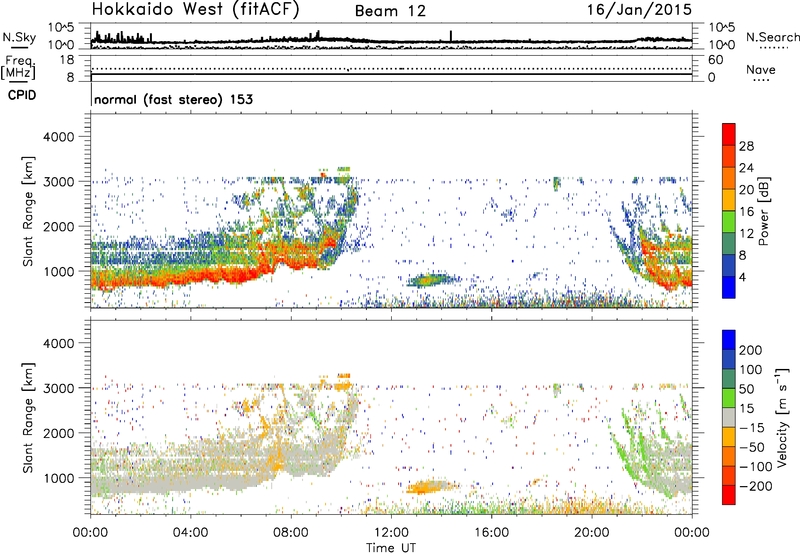800x554 pixels.
Task: Click 'Slant Range [km]' label of velocity panel
Action: pyautogui.click(x=29, y=418)
